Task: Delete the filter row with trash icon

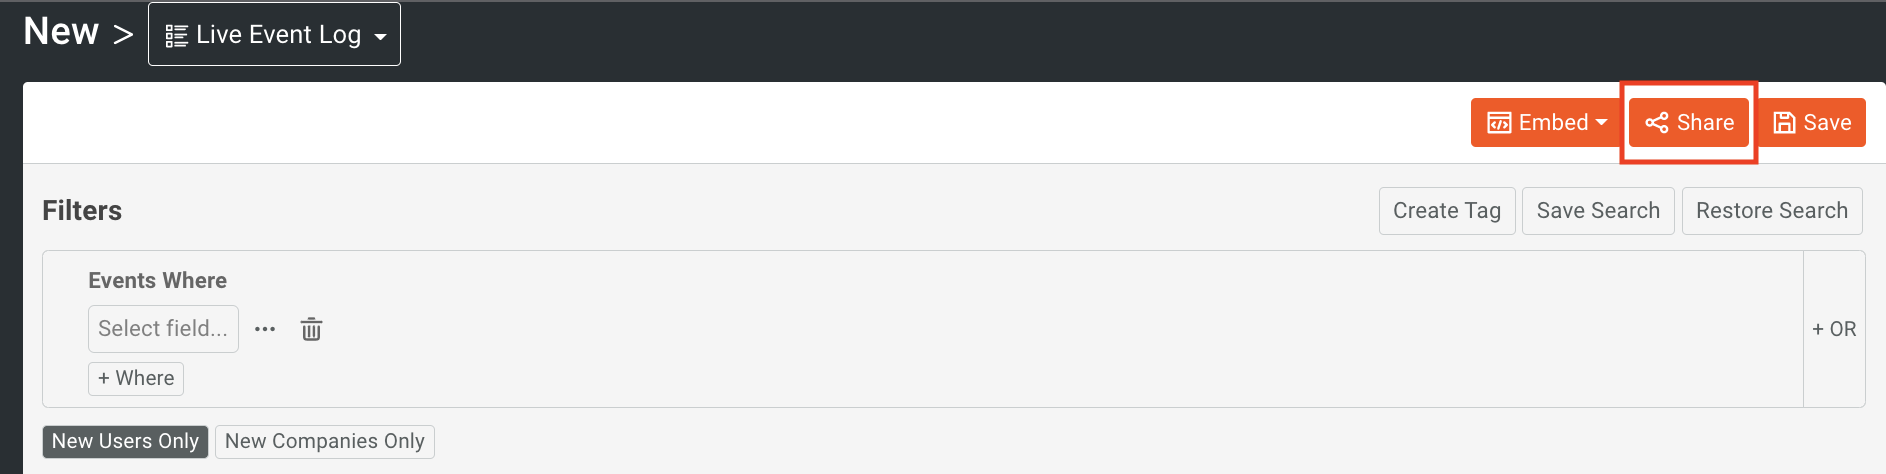Action: [311, 329]
